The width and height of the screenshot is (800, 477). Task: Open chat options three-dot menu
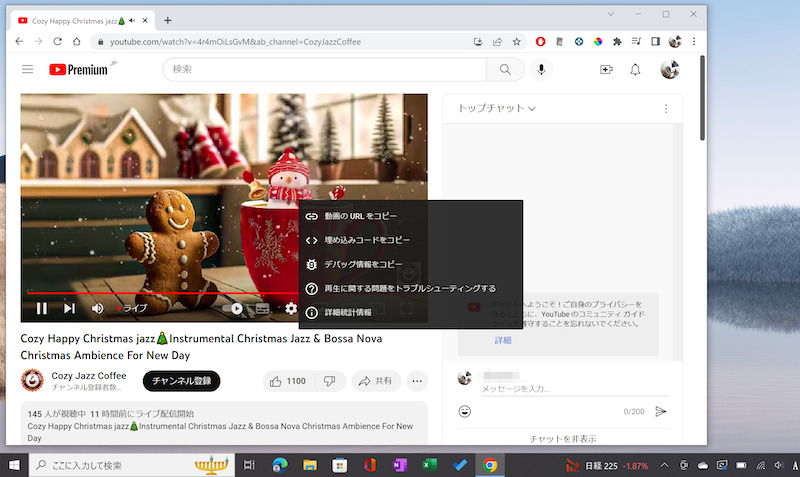(666, 108)
